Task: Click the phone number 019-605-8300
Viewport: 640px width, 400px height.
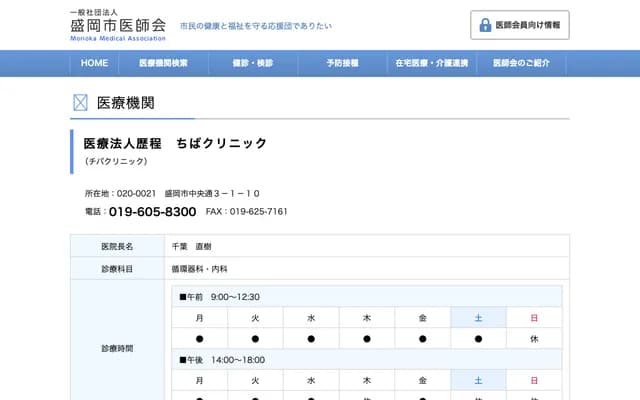Action: click(152, 212)
